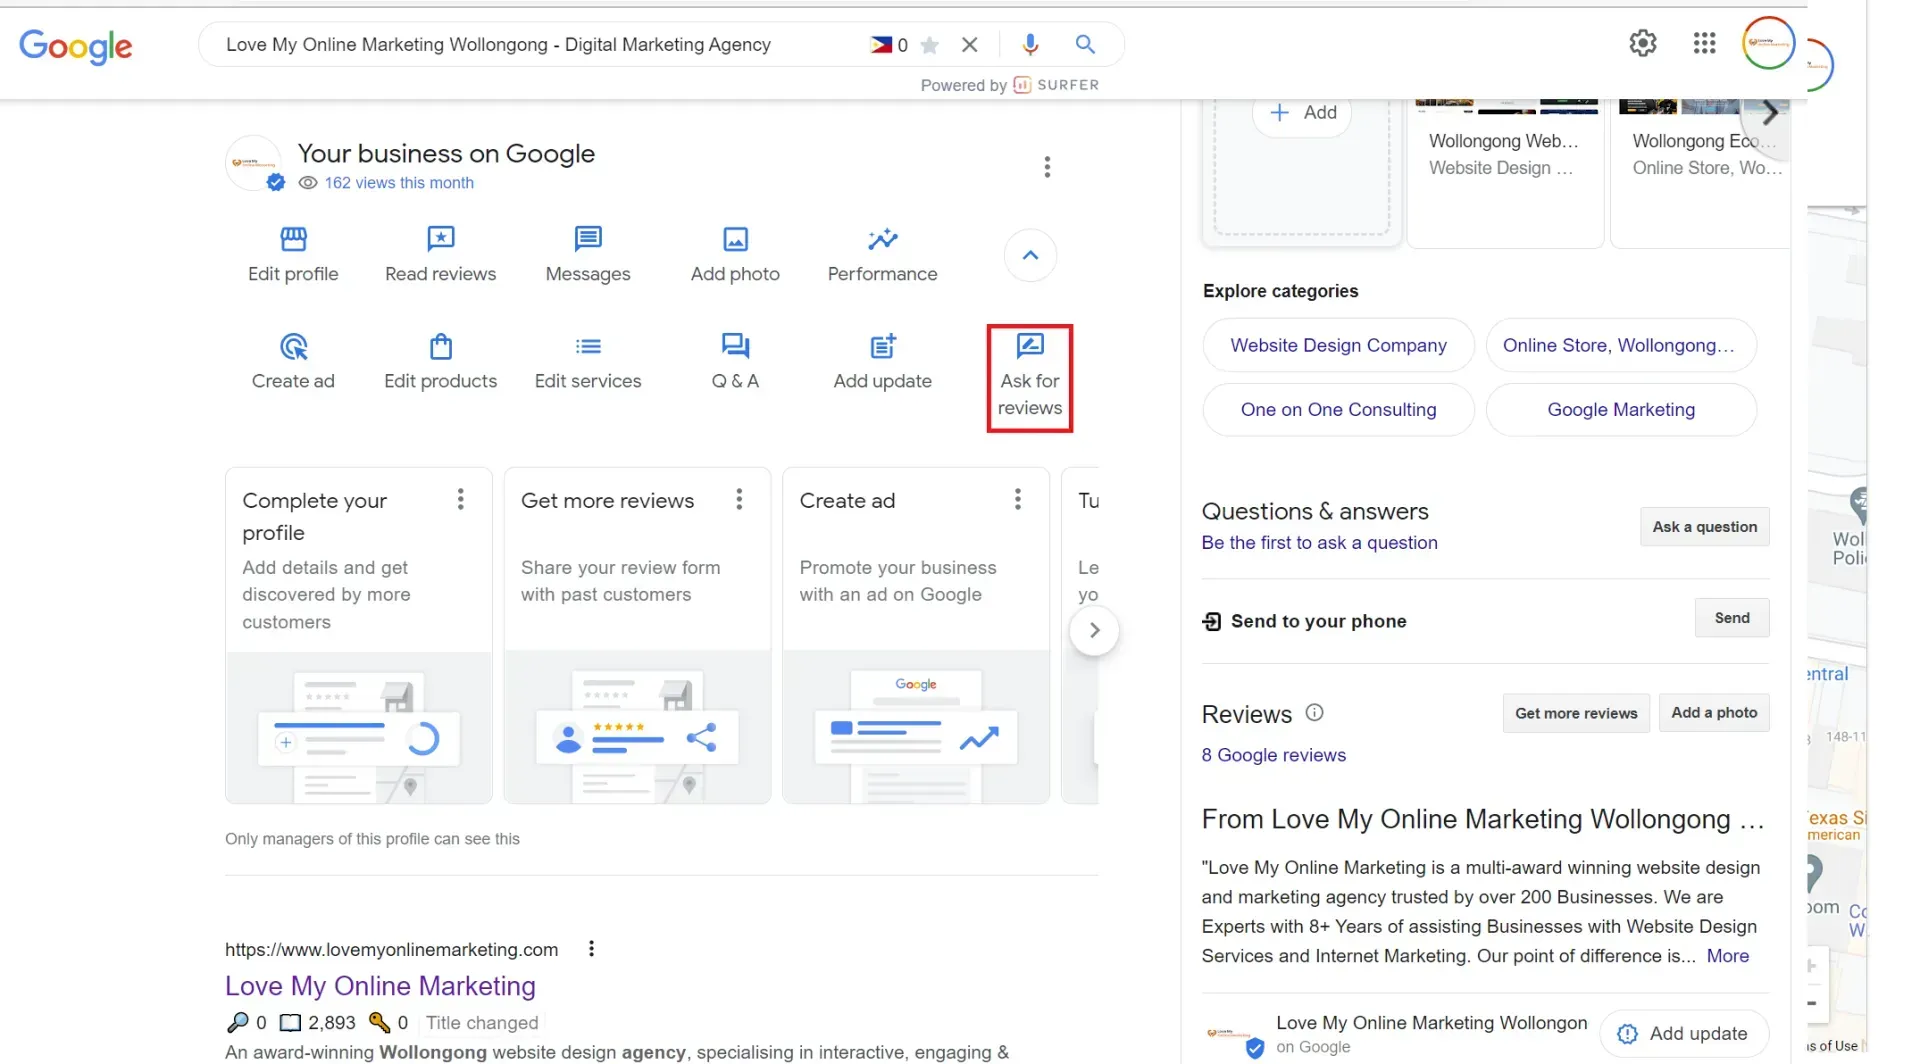
Task: Open options for Create ad card
Action: pos(1017,499)
